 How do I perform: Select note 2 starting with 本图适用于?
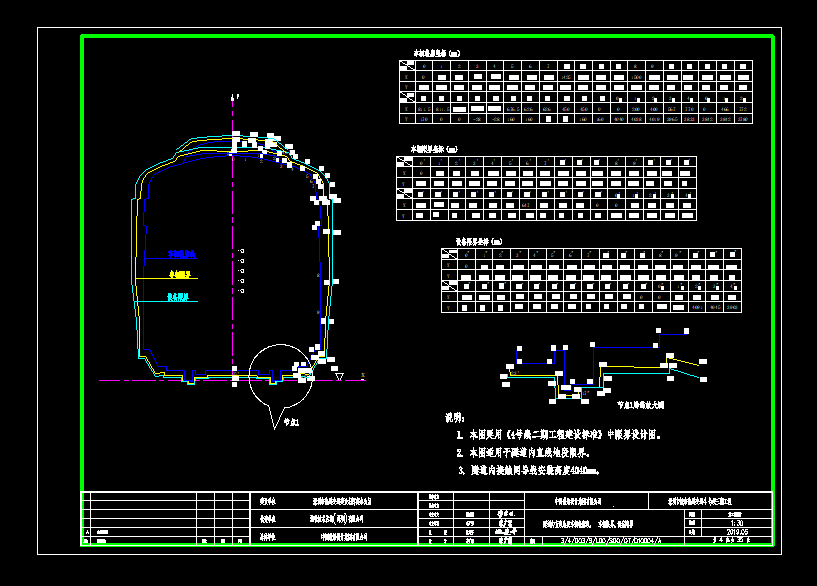point(523,453)
